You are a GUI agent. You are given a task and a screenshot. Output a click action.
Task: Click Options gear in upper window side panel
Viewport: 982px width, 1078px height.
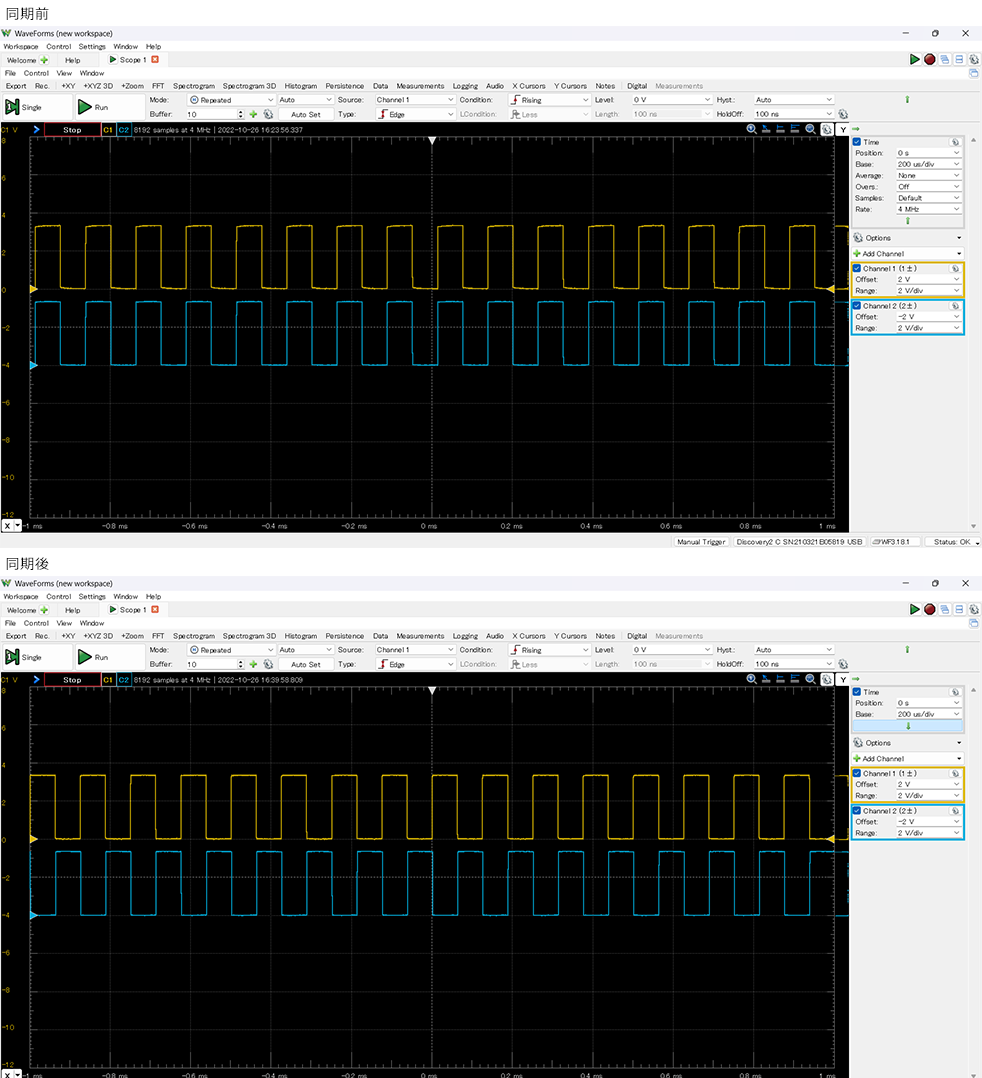point(858,238)
